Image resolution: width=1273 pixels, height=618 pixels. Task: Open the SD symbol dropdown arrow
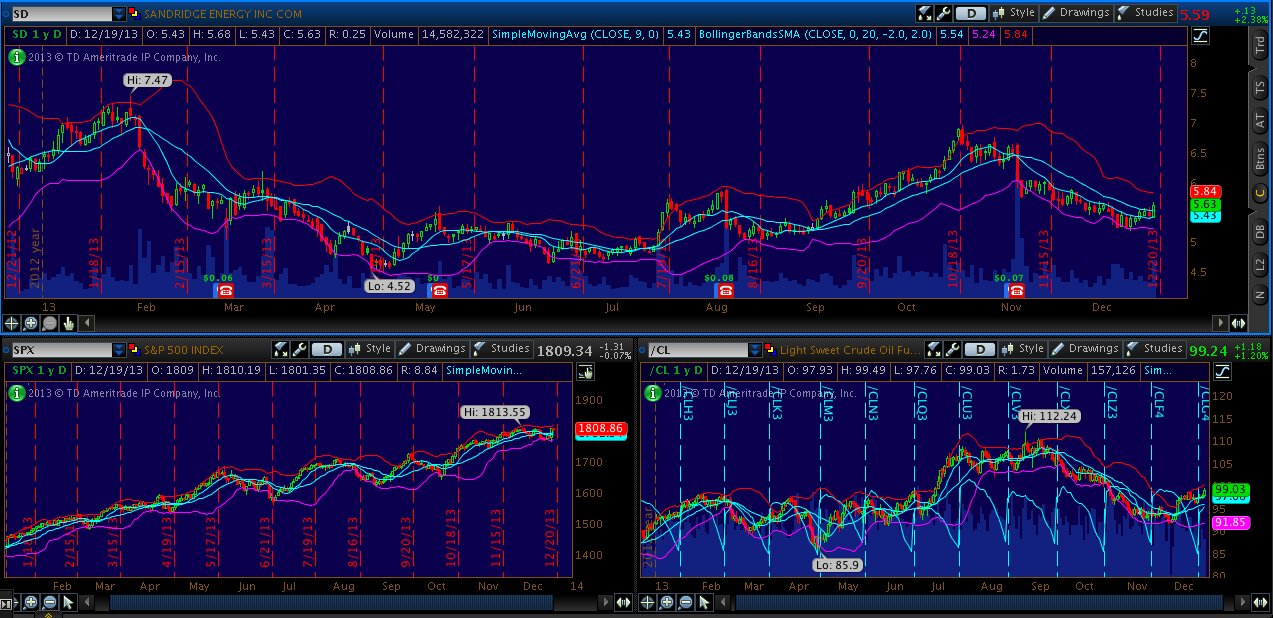tap(120, 14)
